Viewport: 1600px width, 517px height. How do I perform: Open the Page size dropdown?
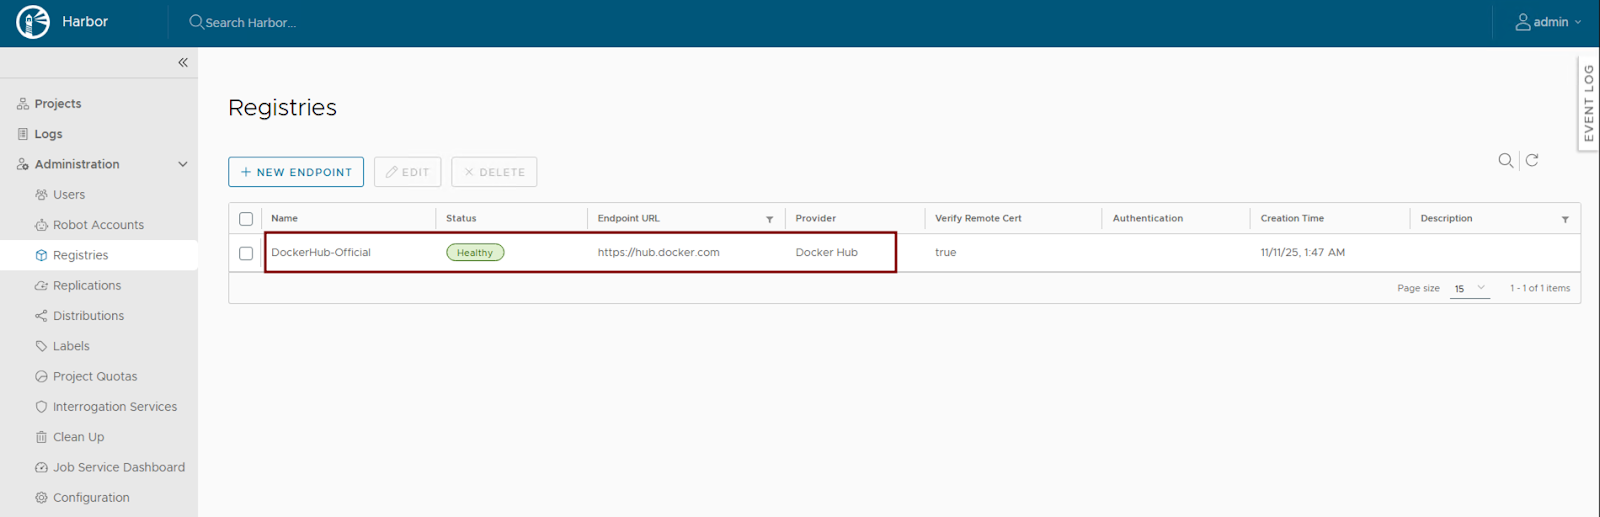[x=1470, y=288]
